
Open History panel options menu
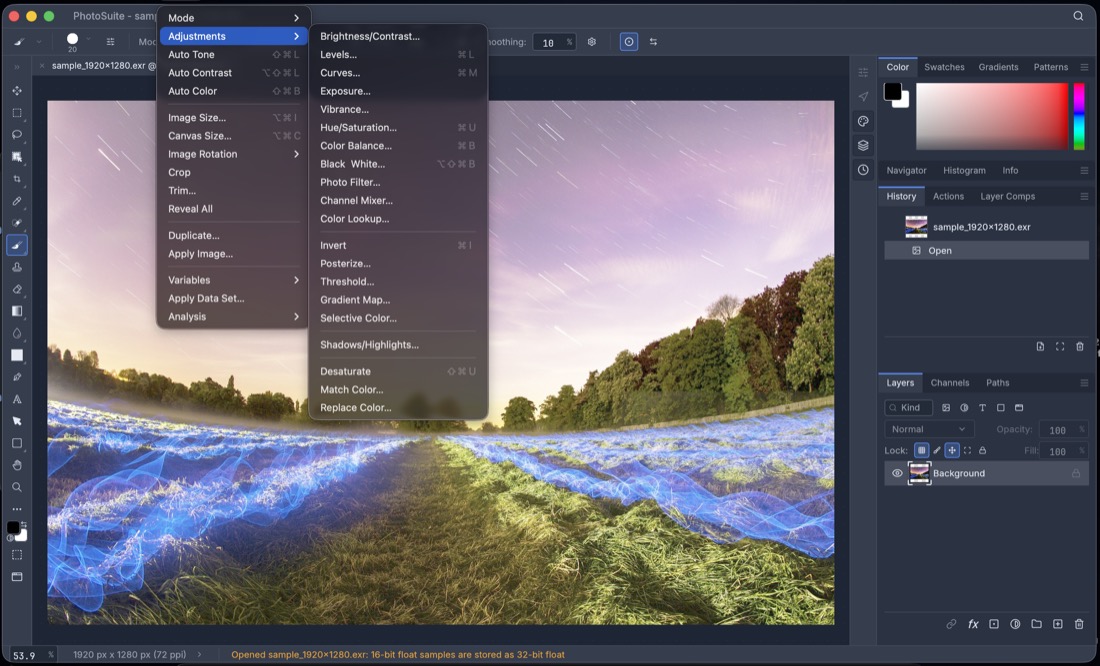1084,197
